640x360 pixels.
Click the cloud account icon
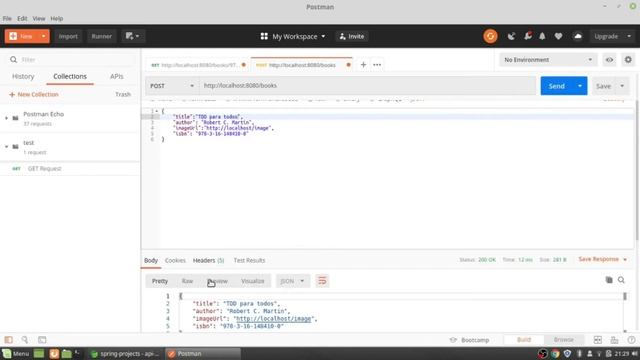(x=578, y=36)
